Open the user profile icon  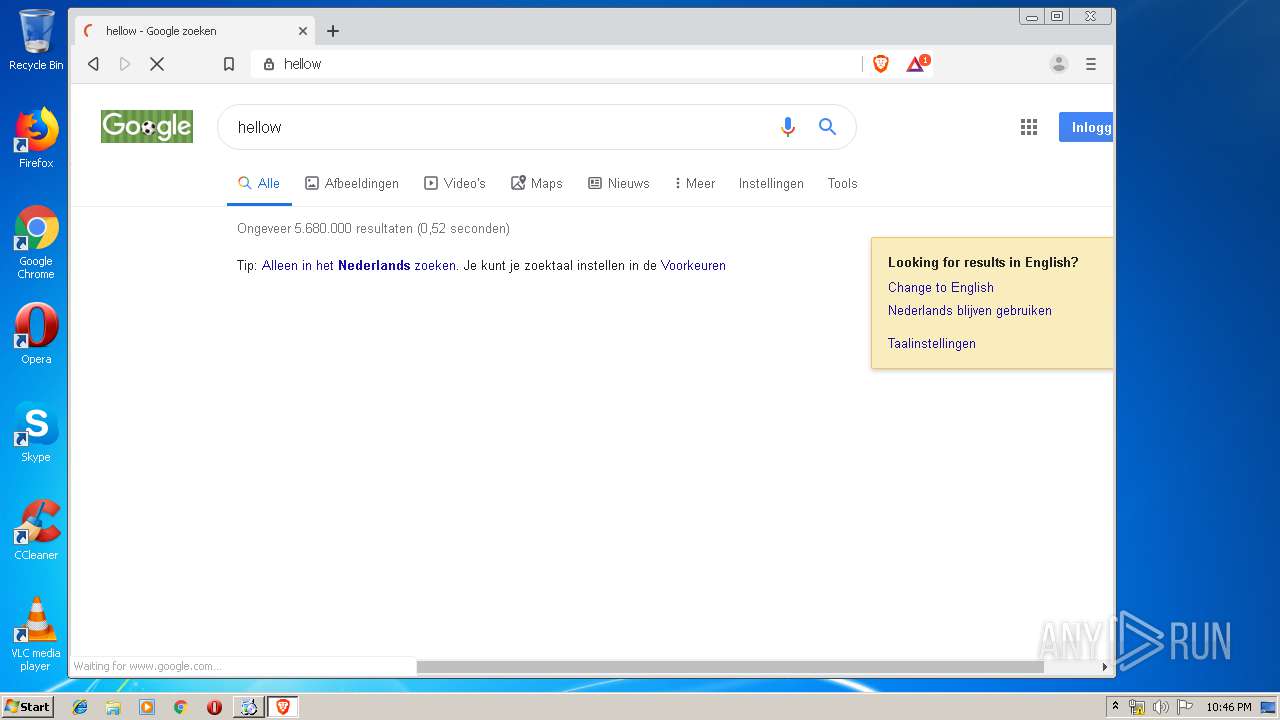(1059, 64)
